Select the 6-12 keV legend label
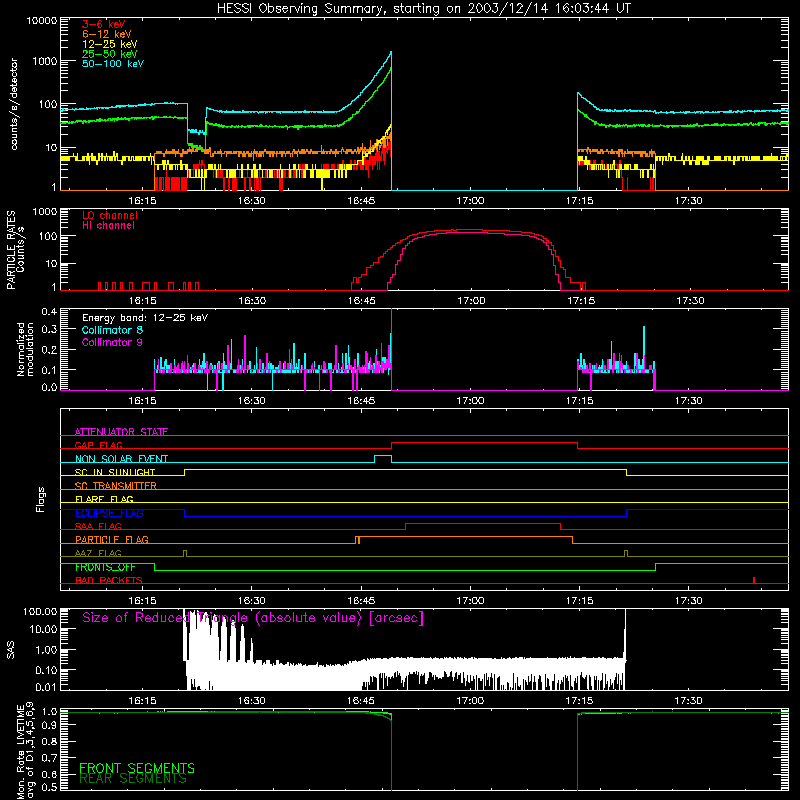The width and height of the screenshot is (800, 800). coord(107,34)
